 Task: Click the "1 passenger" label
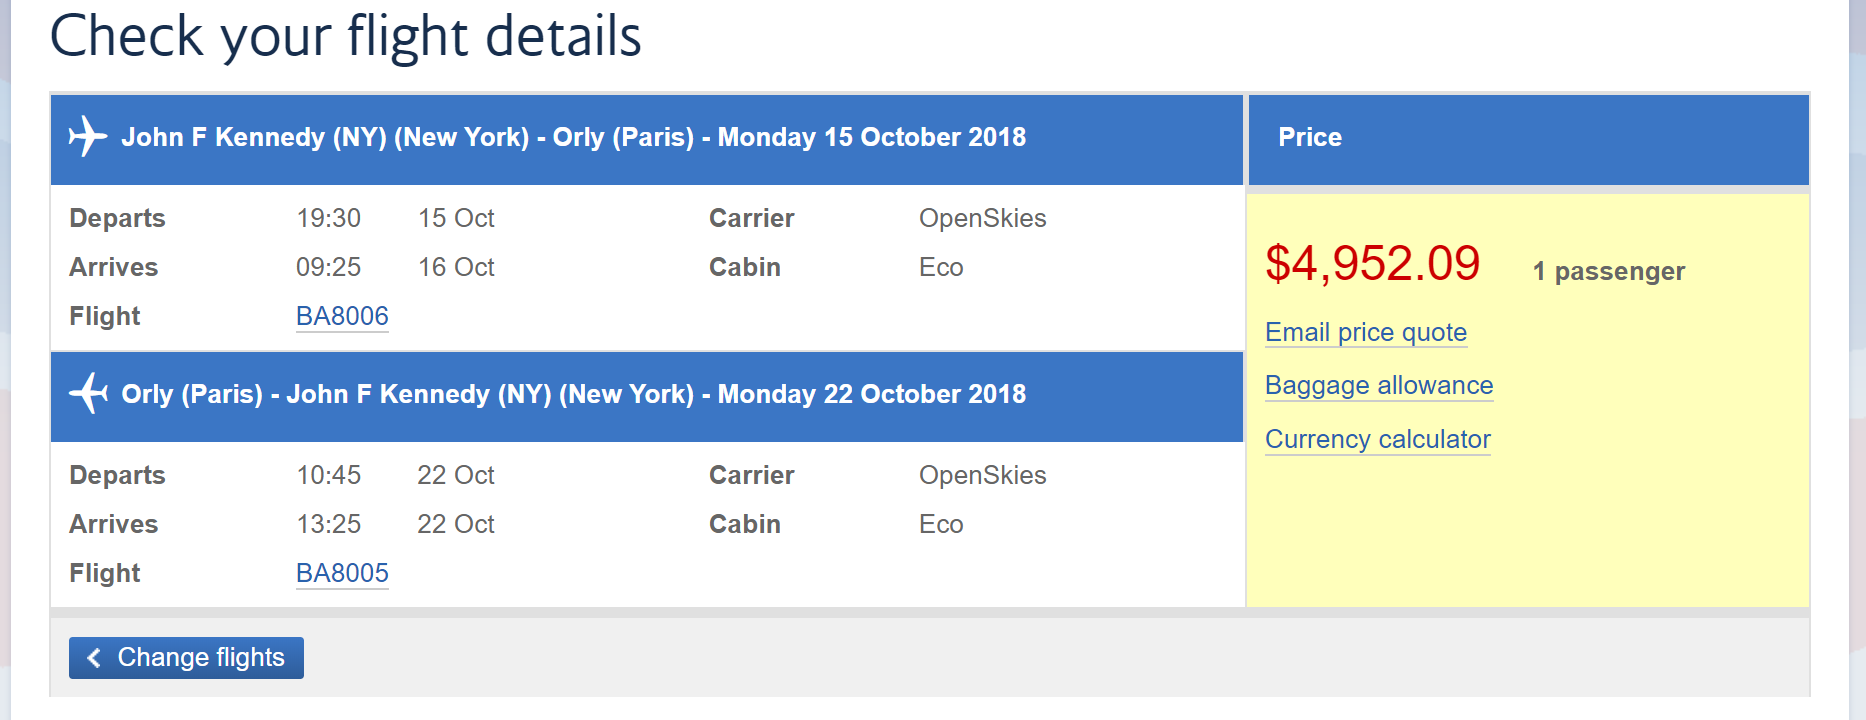pos(1608,271)
